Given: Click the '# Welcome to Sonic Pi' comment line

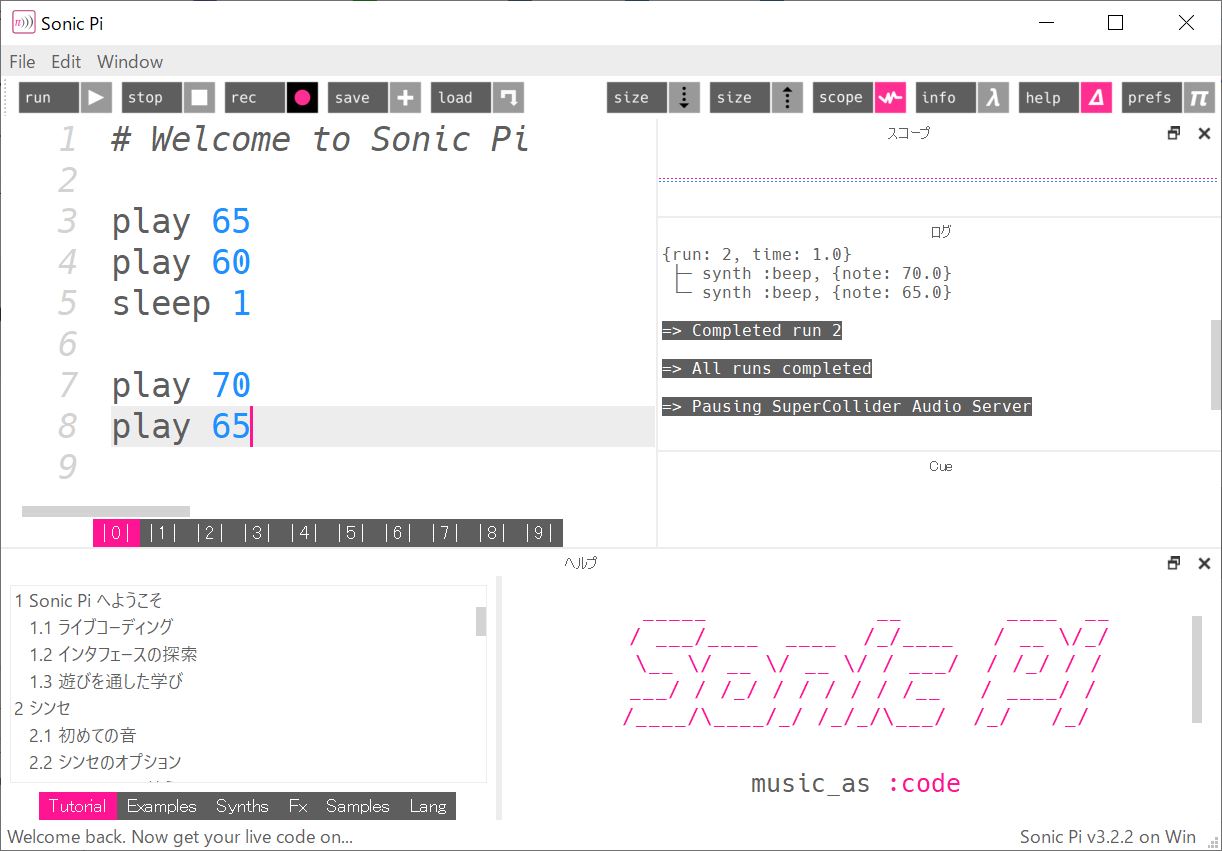Looking at the screenshot, I should (x=320, y=139).
